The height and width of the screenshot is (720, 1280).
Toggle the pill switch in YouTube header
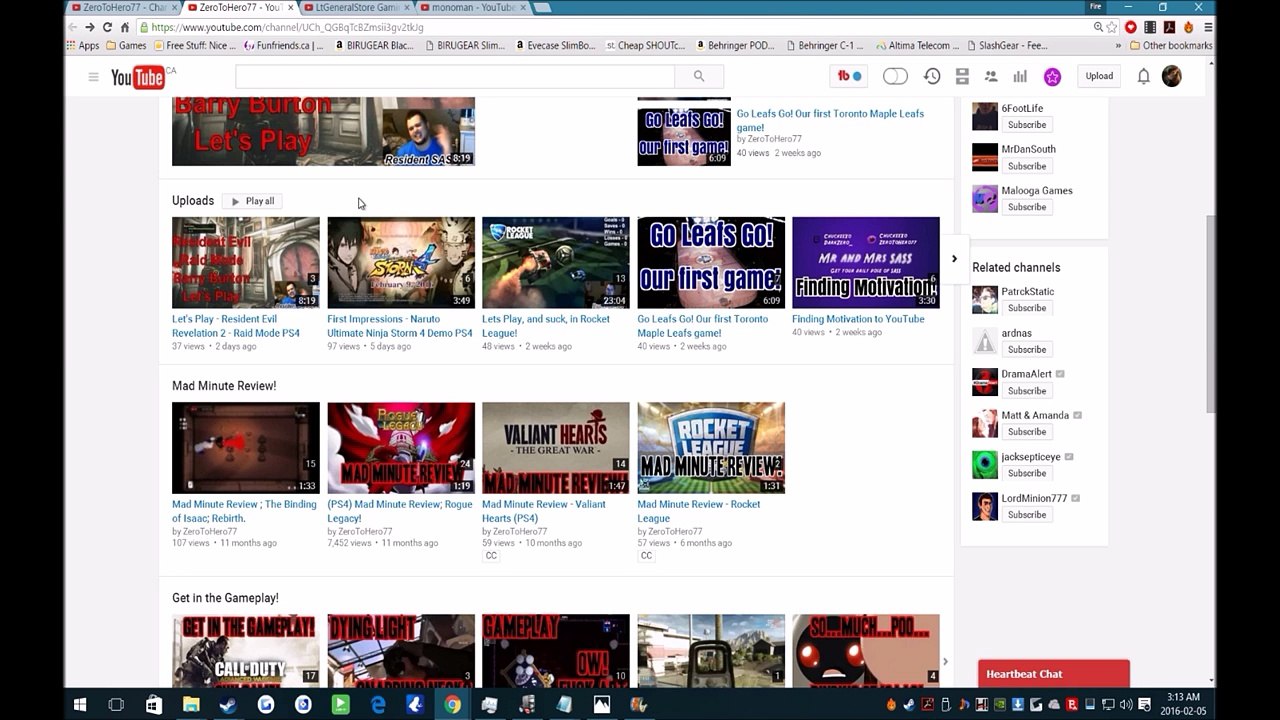point(895,76)
